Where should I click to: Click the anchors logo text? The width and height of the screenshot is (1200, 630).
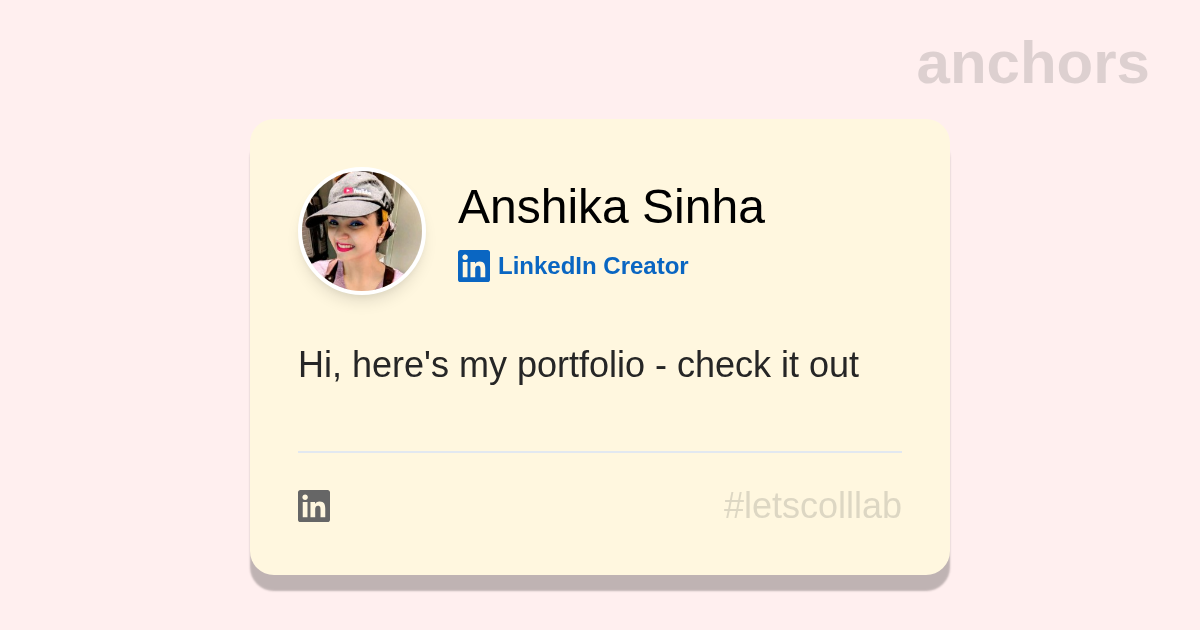point(1032,63)
